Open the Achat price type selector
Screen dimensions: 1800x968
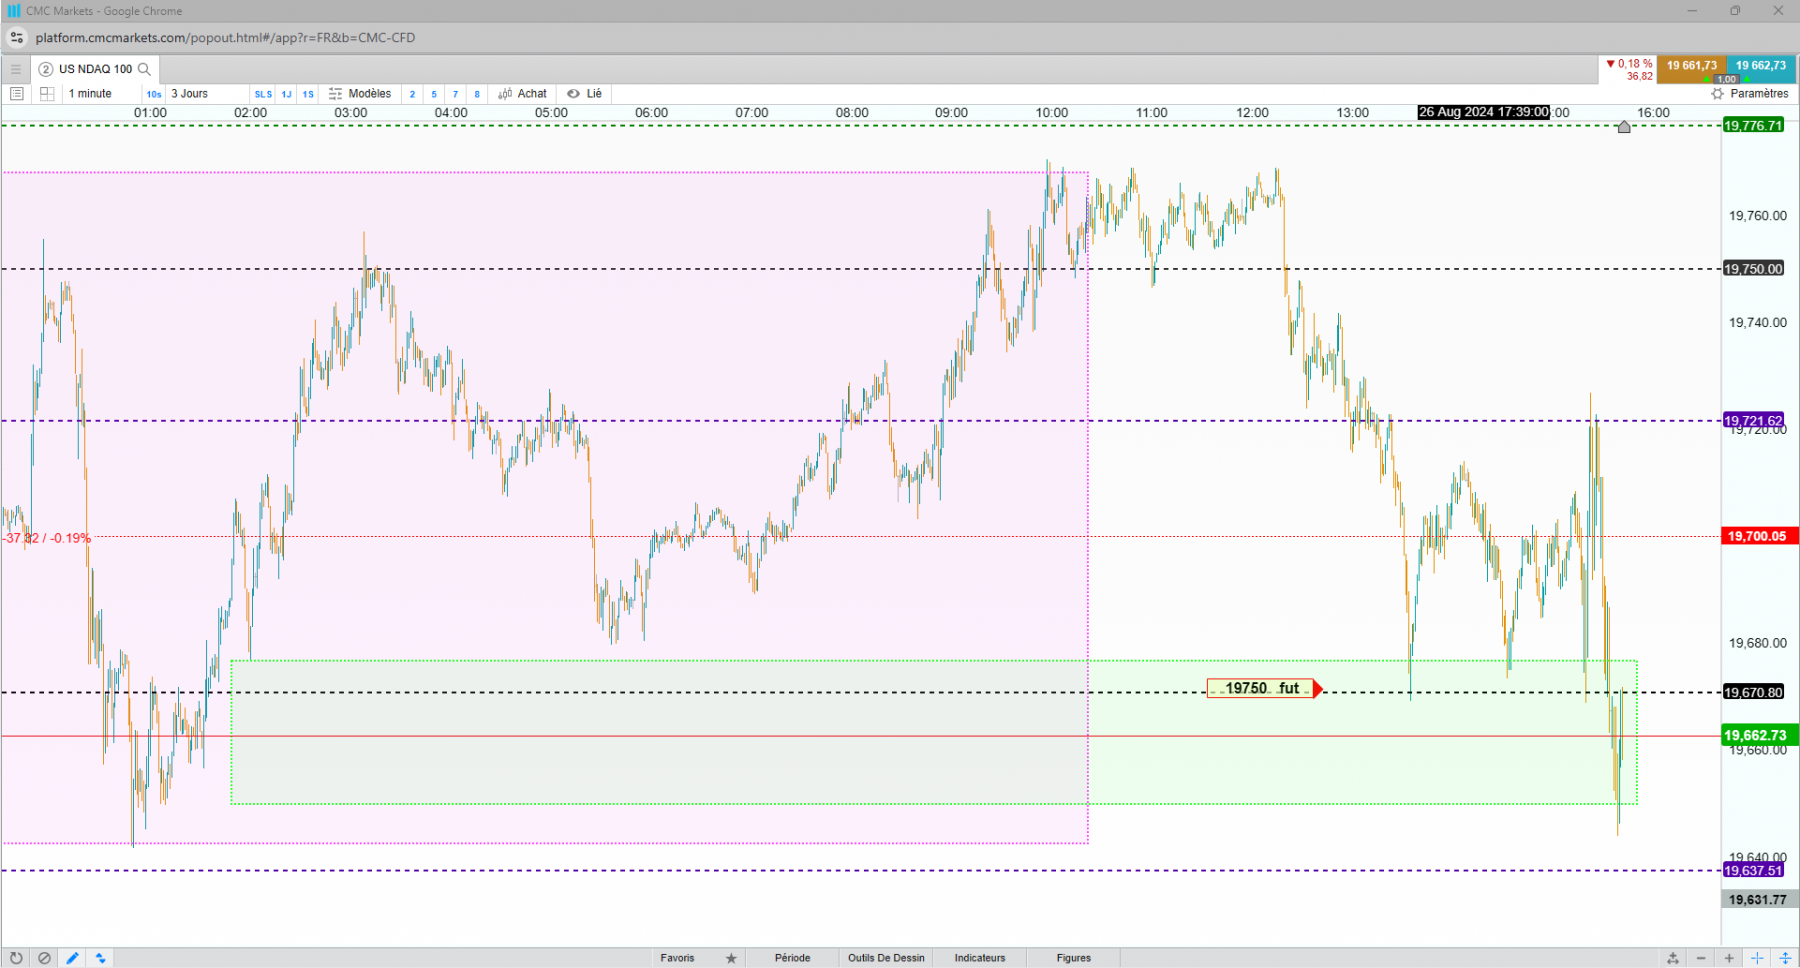coord(523,94)
